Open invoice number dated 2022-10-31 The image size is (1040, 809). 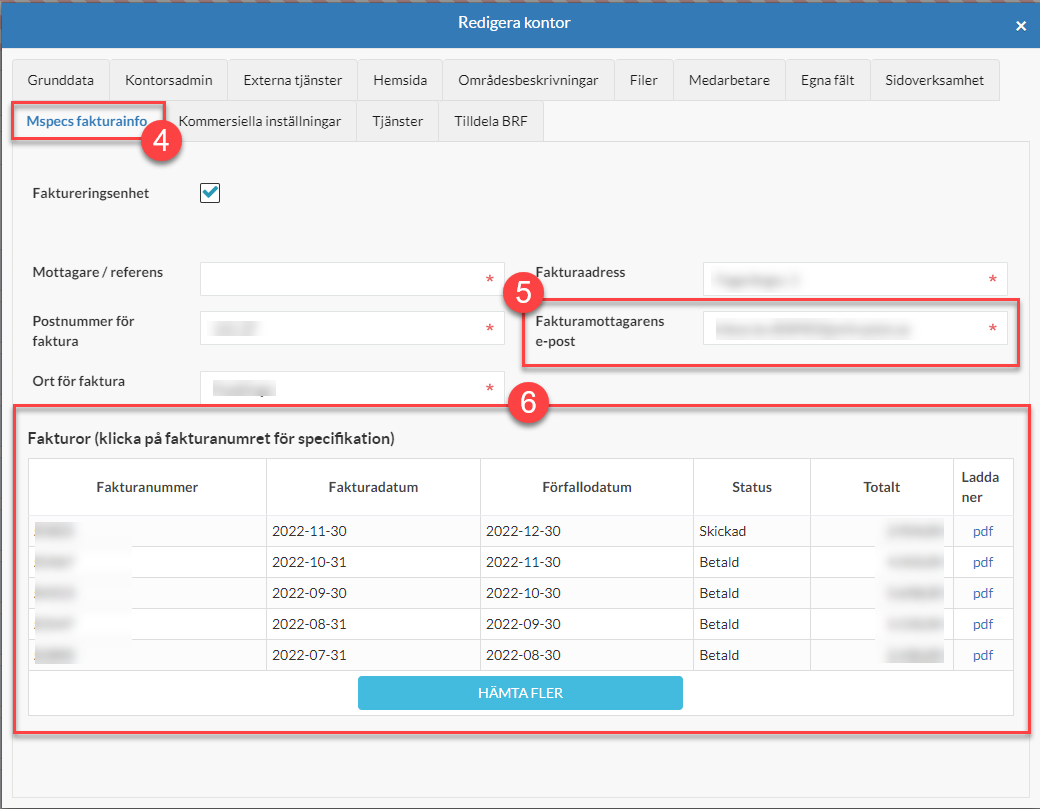point(54,562)
